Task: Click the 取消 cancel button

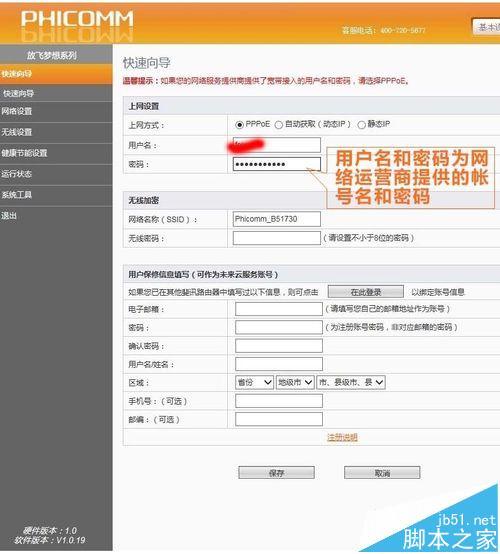Action: click(382, 473)
